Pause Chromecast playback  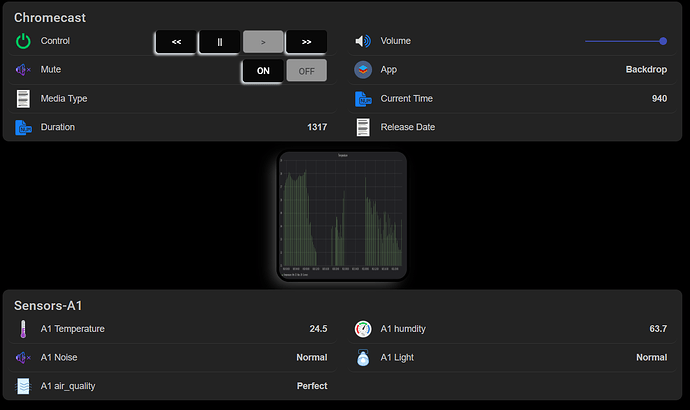pyautogui.click(x=219, y=42)
